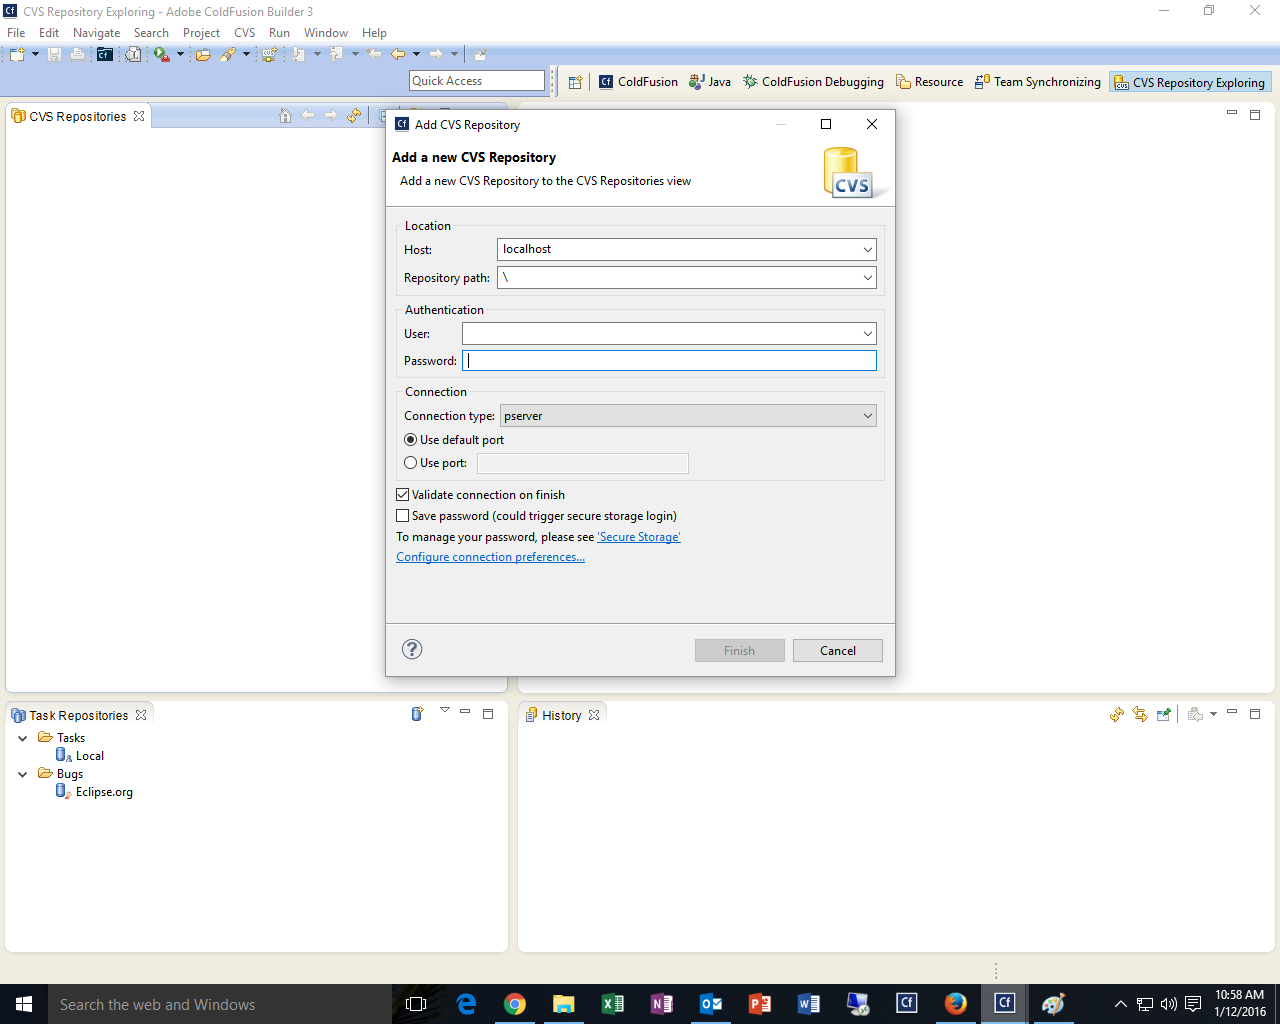Click the New CVS Repository toolbar icon
The image size is (1280, 1024).
[269, 54]
